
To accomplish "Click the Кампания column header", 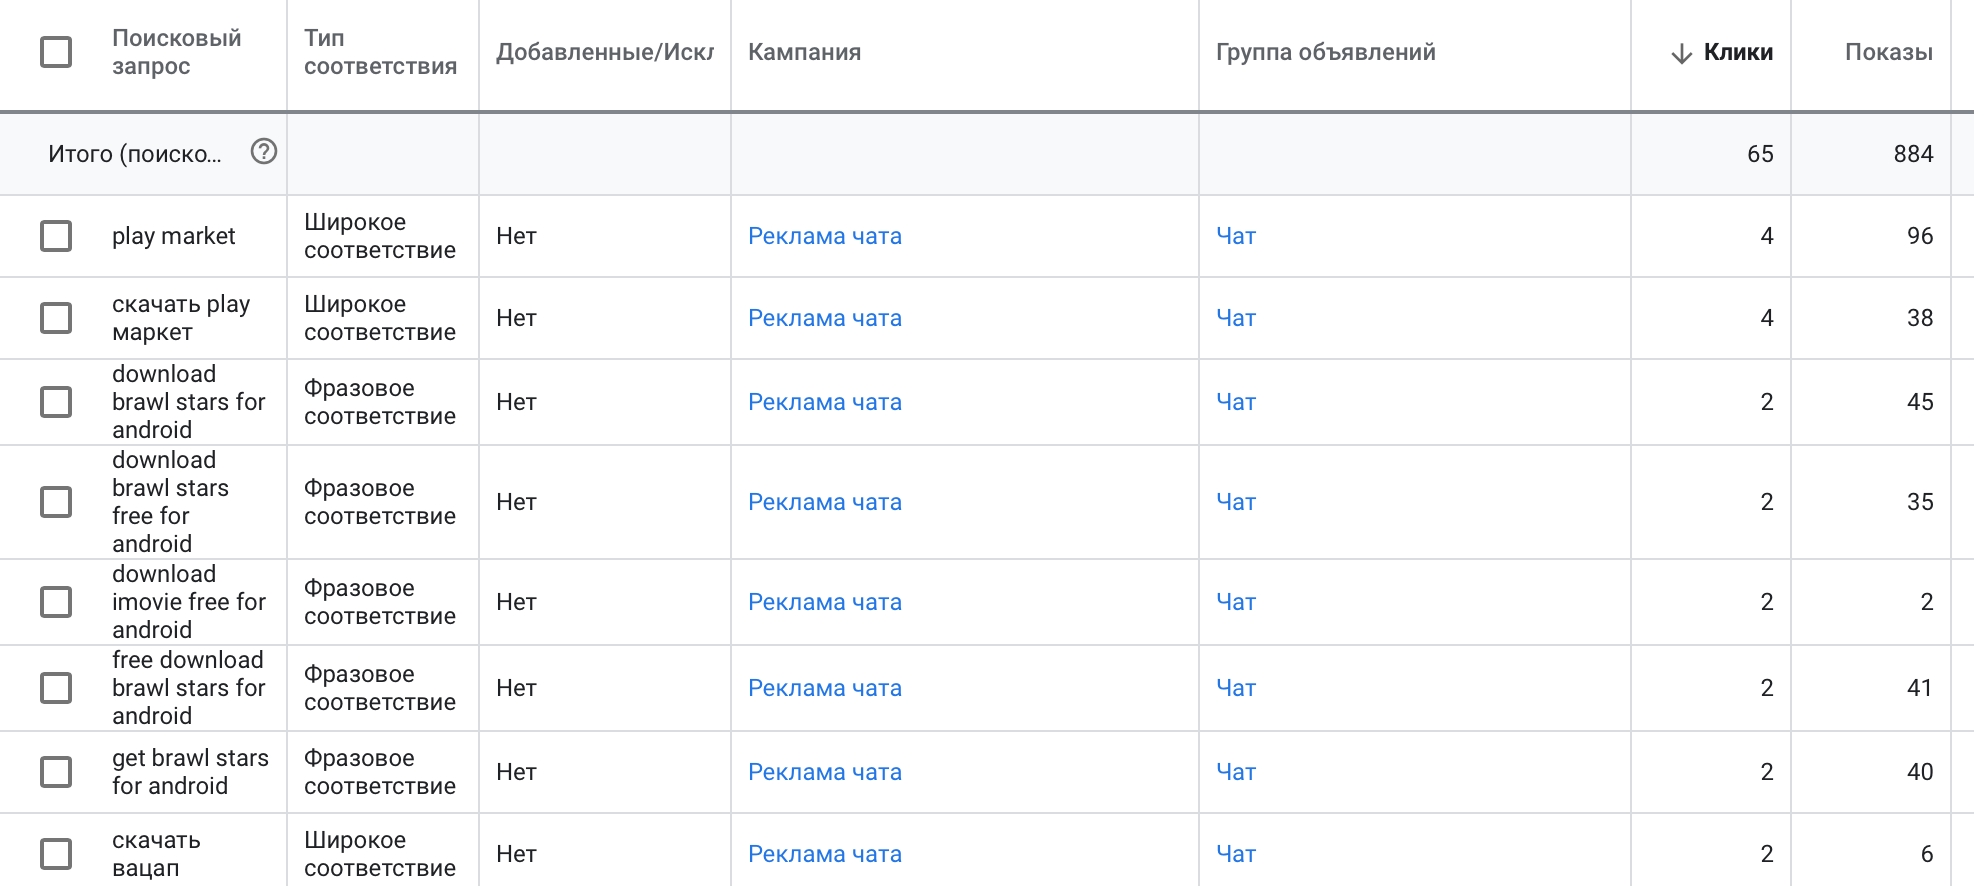I will (804, 52).
